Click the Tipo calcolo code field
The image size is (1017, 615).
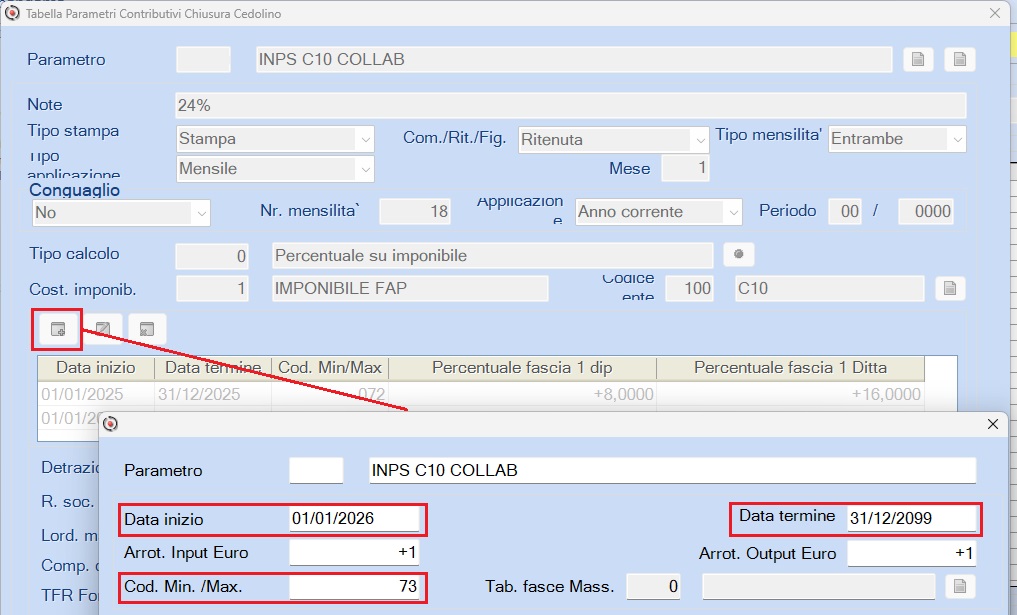tap(211, 256)
